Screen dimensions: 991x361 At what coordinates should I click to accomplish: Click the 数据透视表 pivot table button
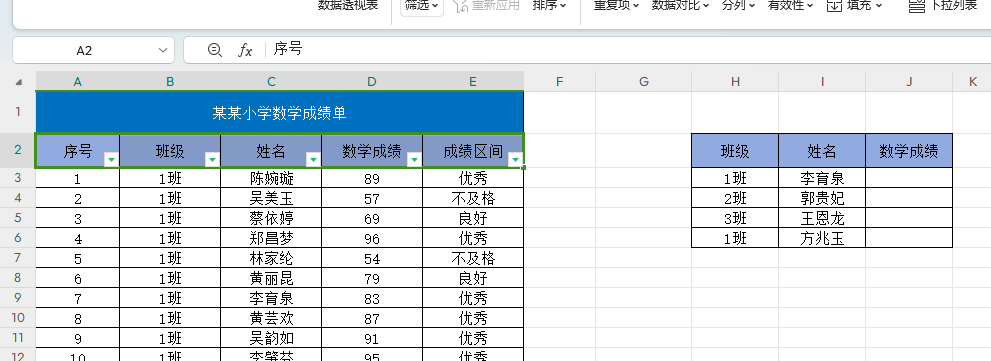click(348, 5)
